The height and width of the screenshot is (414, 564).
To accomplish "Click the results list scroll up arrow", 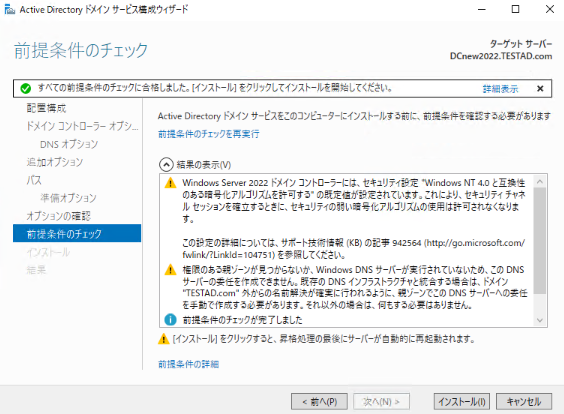I will 540,182.
